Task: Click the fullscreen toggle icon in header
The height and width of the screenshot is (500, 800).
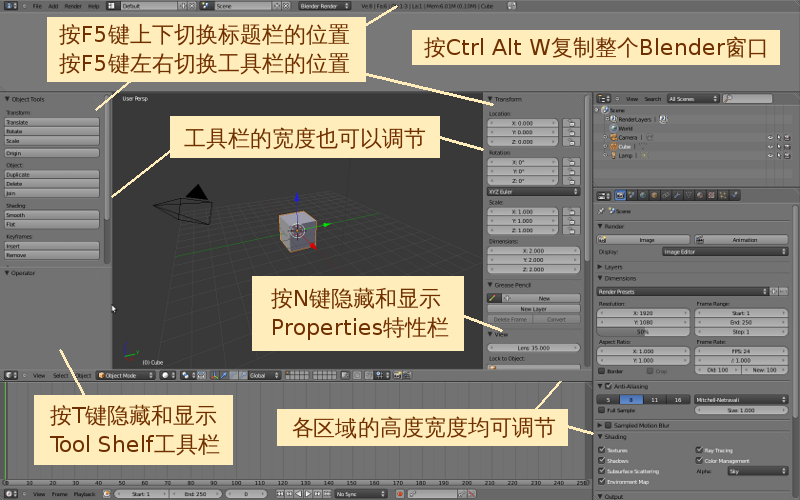Action: pyautogui.click(x=512, y=6)
